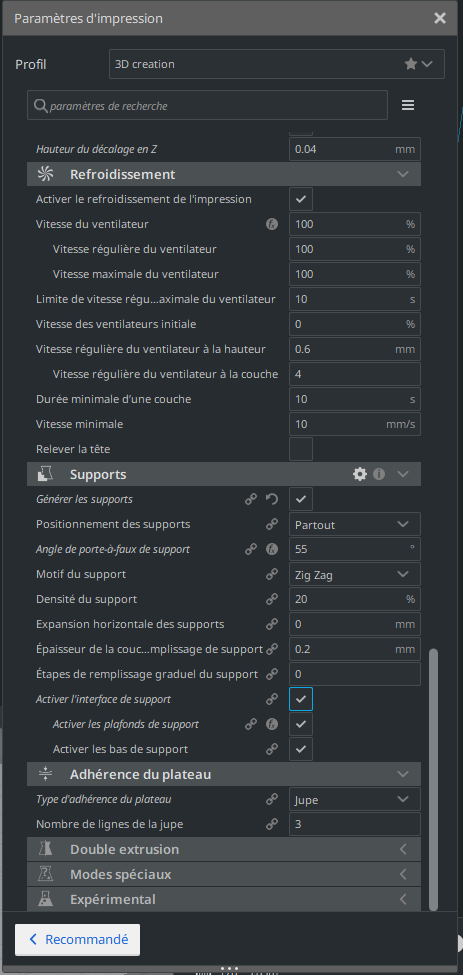Open the settings visibility hamburger menu
The width and height of the screenshot is (463, 975).
coord(408,105)
